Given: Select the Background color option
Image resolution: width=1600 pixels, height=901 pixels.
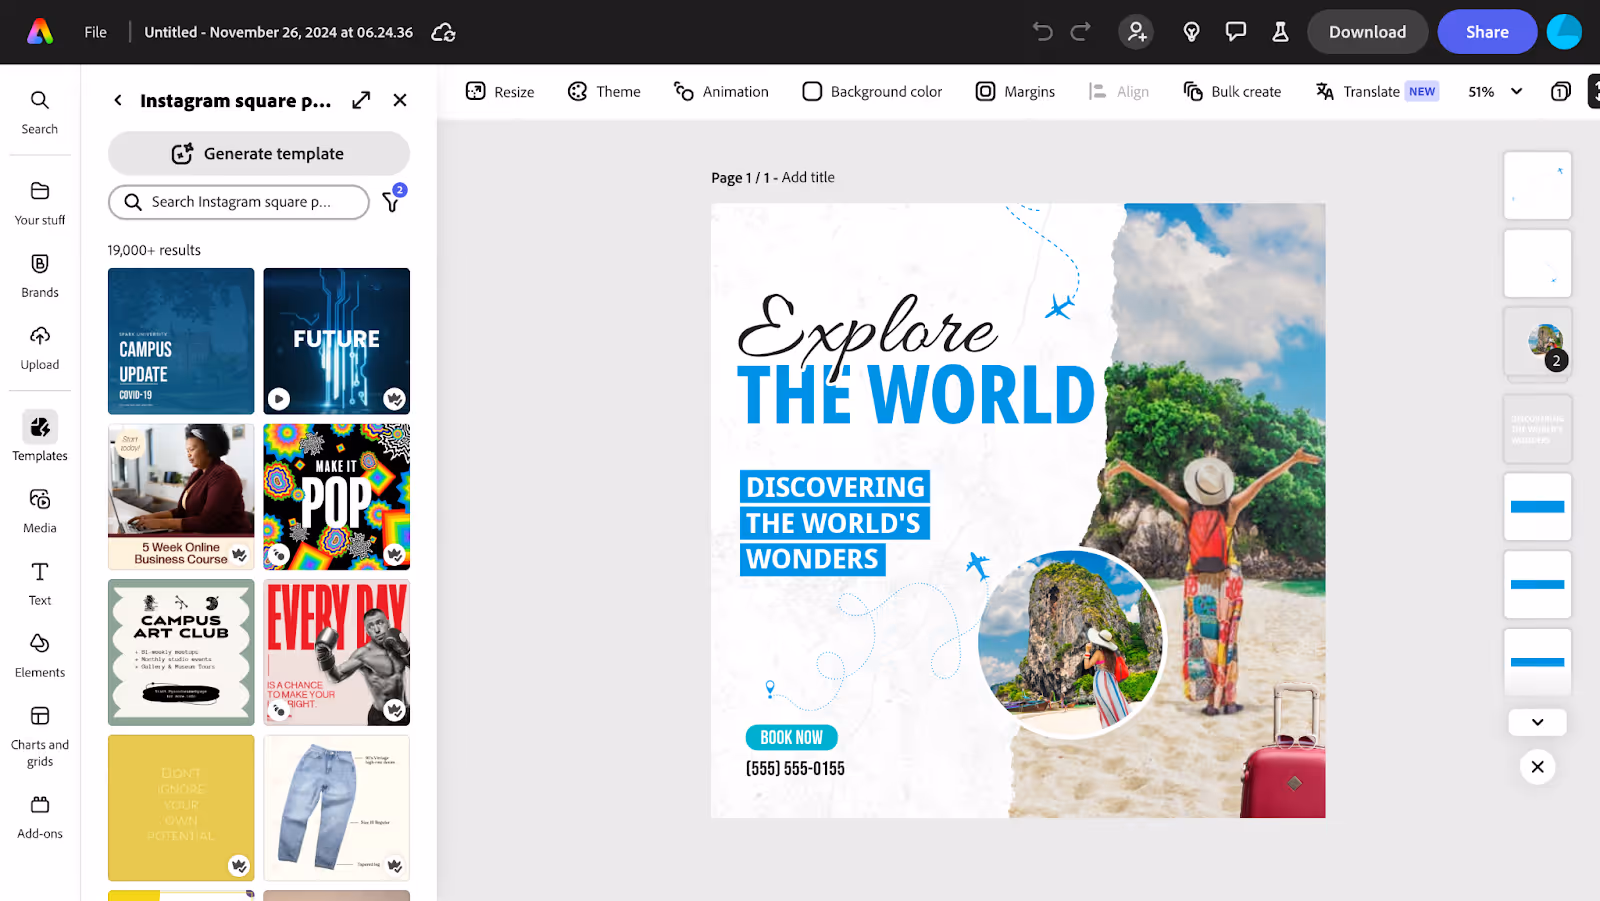Looking at the screenshot, I should 872,92.
